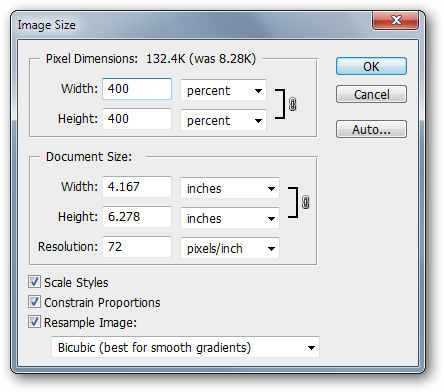Select the document Height field 6.278

click(x=137, y=217)
